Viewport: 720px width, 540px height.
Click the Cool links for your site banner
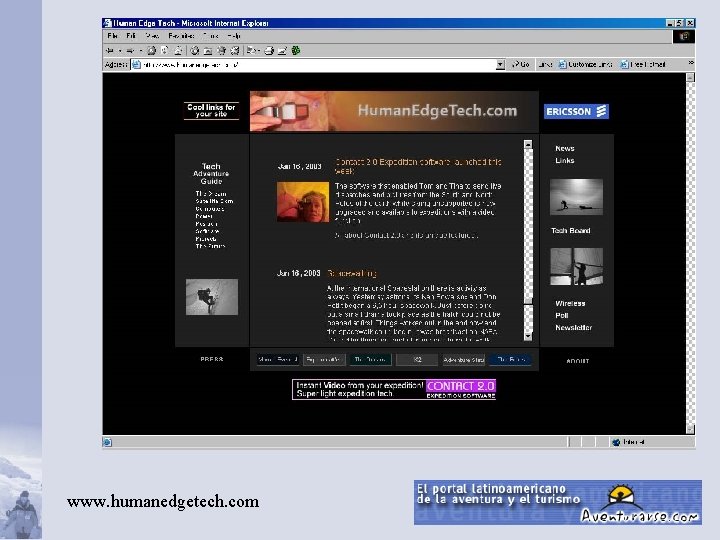pyautogui.click(x=211, y=111)
